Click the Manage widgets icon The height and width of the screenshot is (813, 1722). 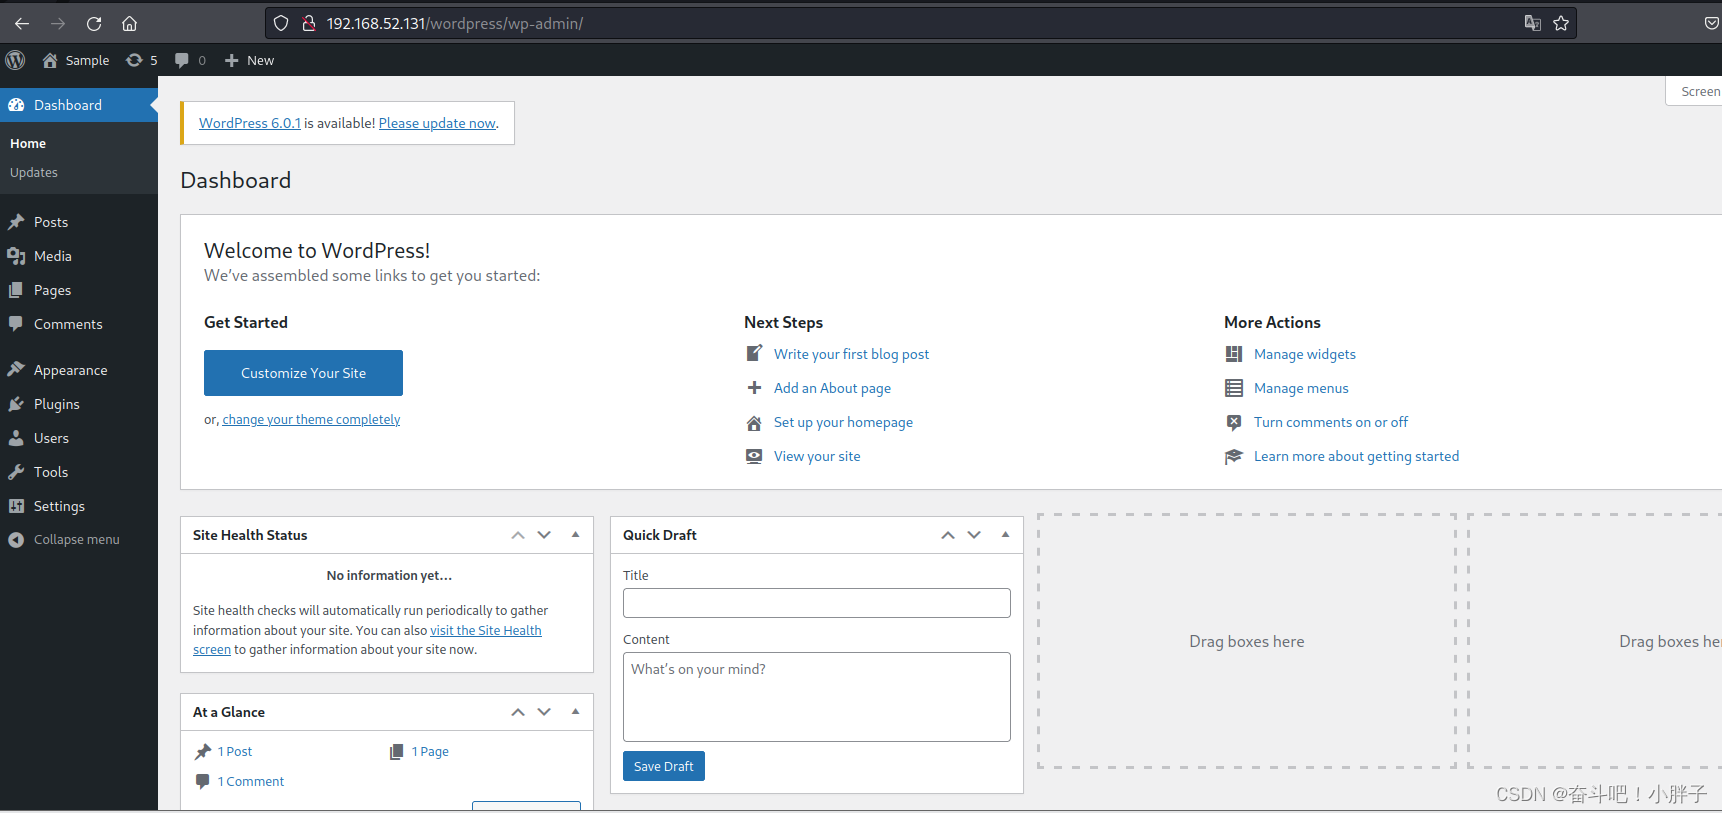1234,354
